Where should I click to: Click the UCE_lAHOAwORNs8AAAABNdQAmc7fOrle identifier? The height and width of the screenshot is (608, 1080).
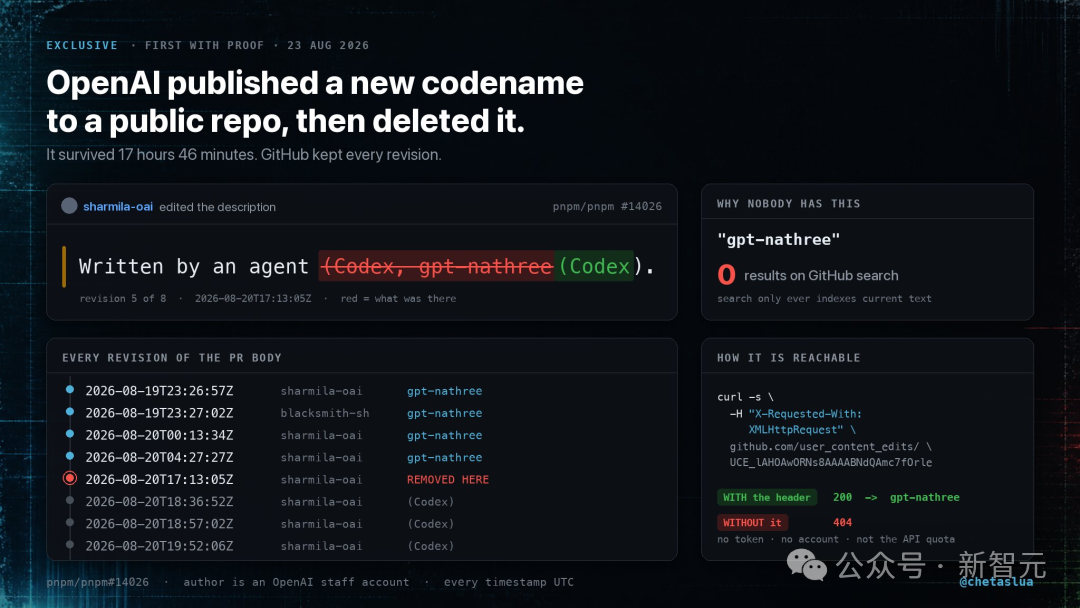pyautogui.click(x=831, y=463)
